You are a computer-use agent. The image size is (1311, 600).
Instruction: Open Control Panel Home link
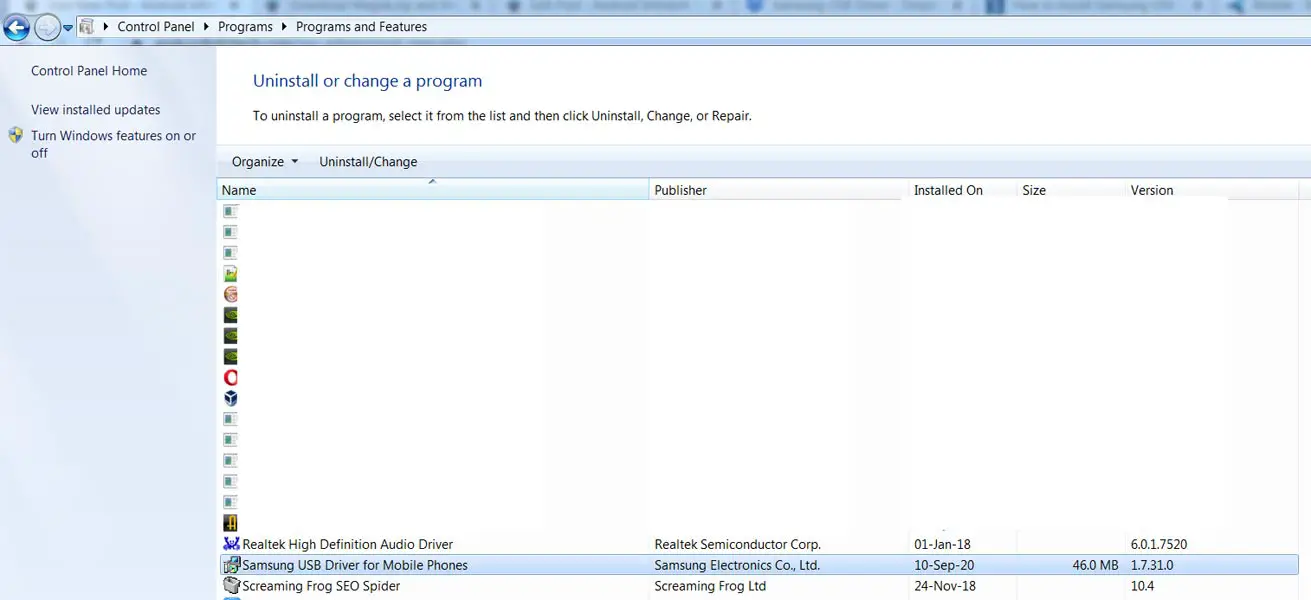pos(89,71)
